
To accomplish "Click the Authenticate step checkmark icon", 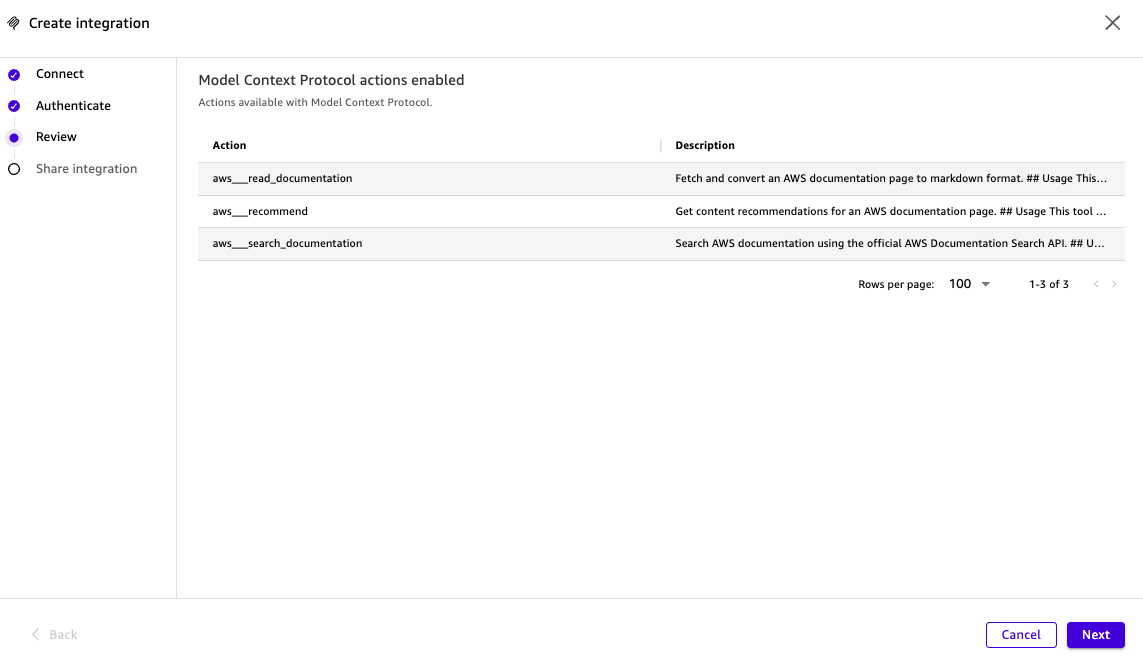I will pos(14,106).
